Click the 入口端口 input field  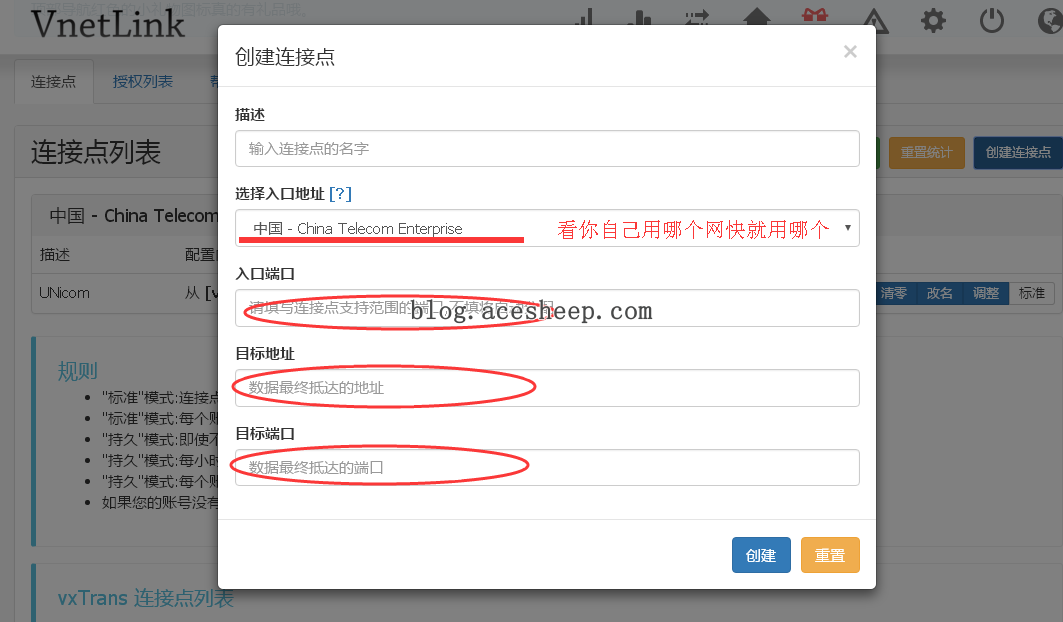coord(547,308)
